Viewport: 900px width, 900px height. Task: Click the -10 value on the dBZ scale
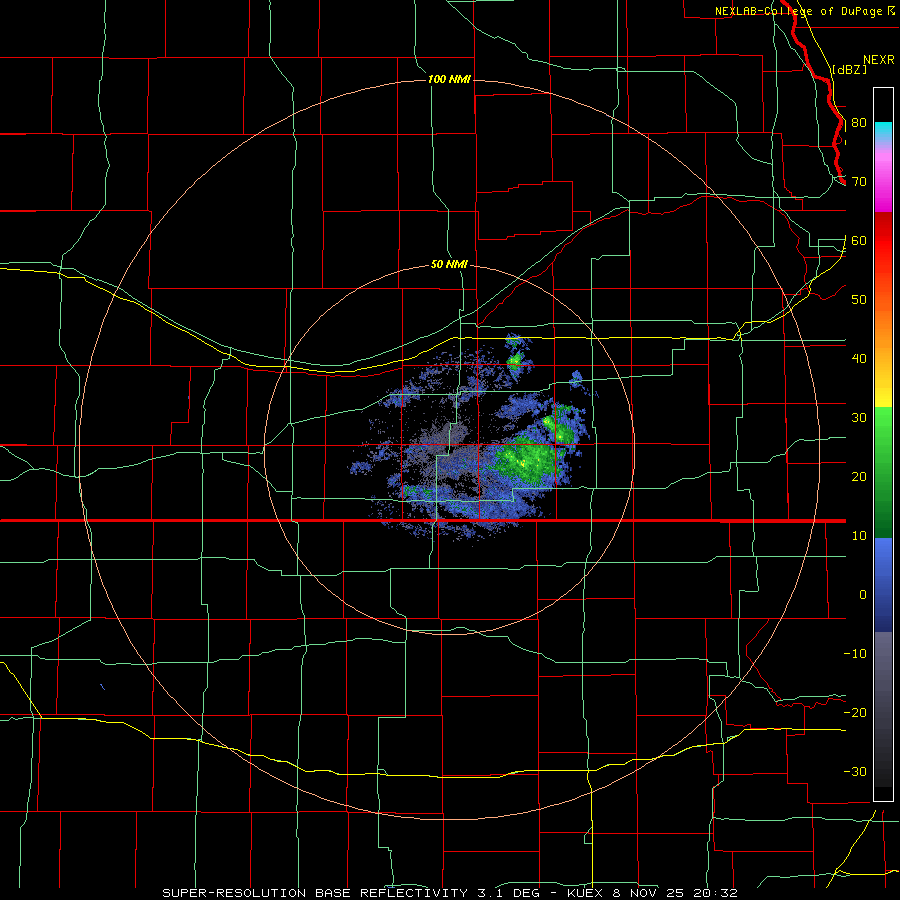[855, 654]
